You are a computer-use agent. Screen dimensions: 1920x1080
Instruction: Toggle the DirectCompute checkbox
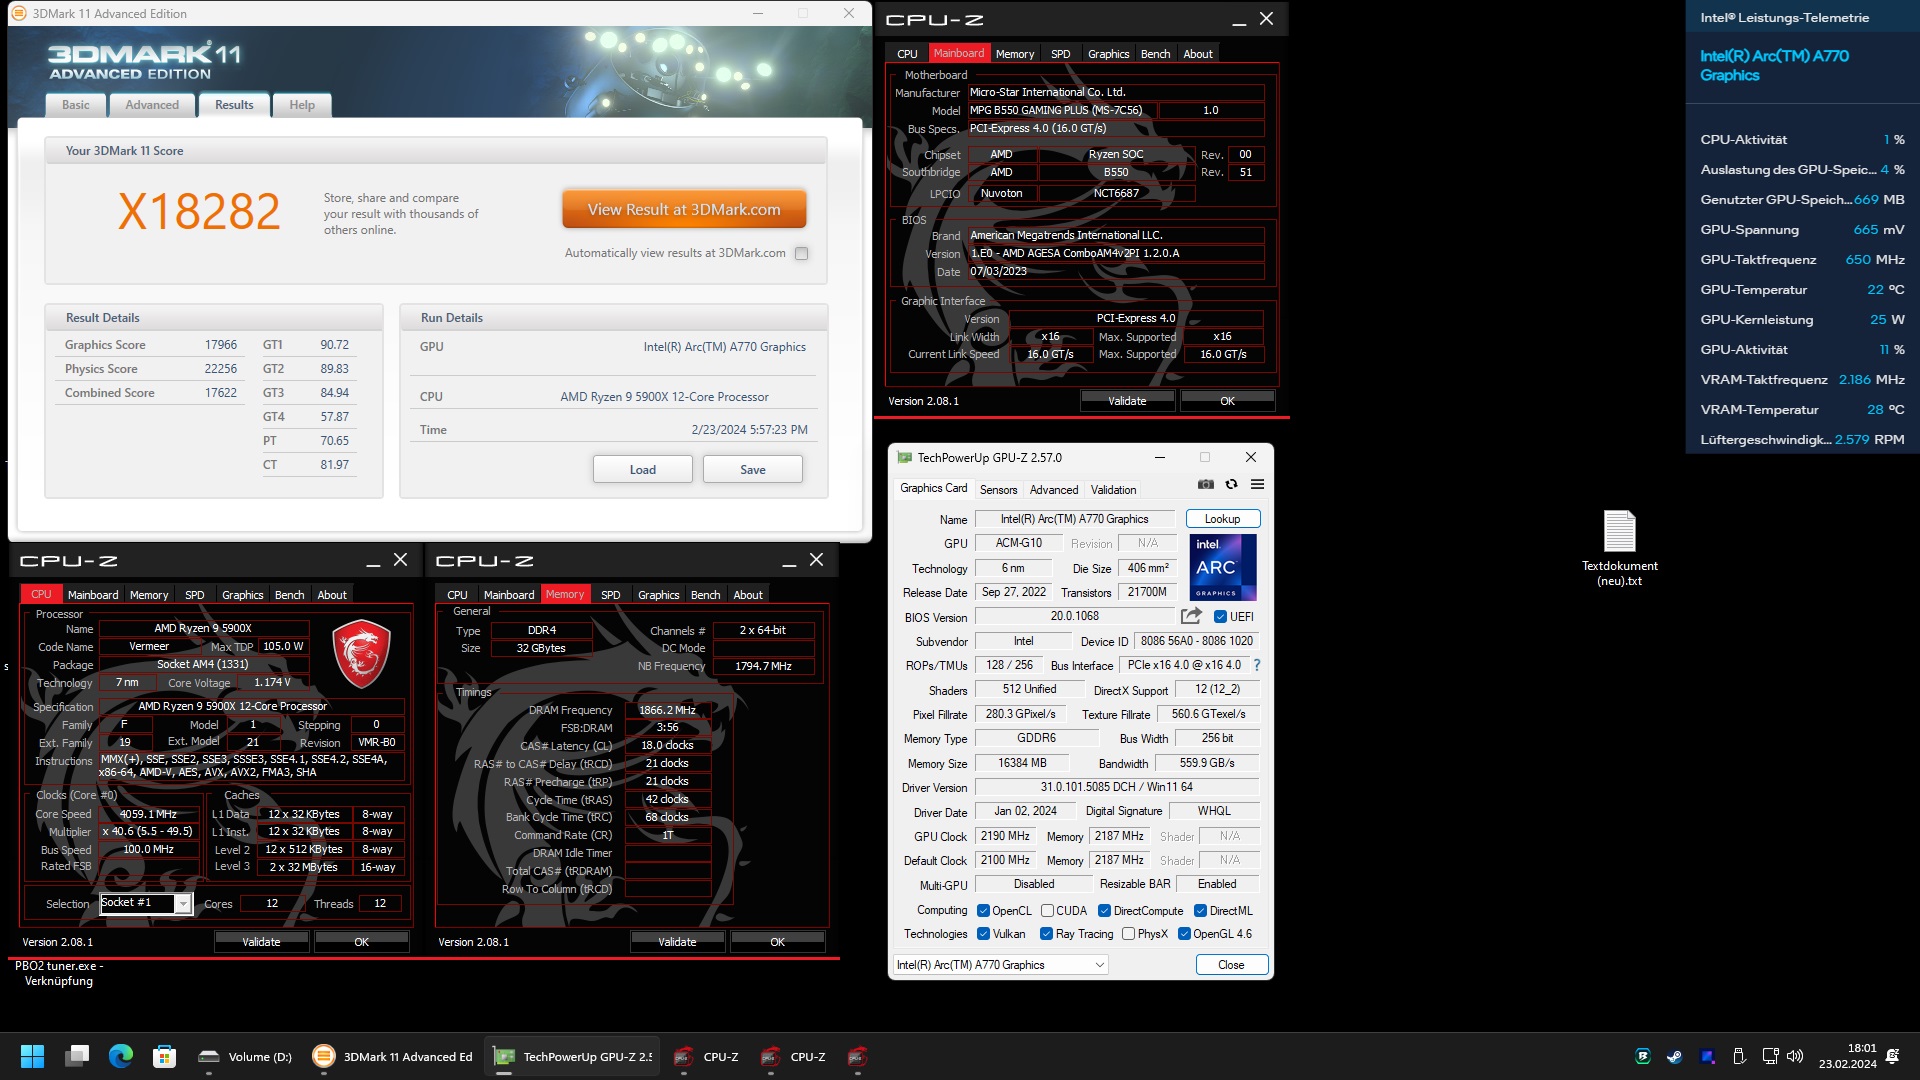point(1104,911)
